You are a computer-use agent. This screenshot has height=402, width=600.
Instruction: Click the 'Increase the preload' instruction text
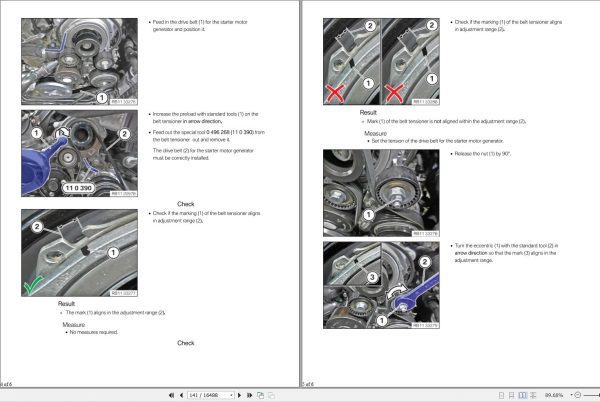click(x=205, y=117)
